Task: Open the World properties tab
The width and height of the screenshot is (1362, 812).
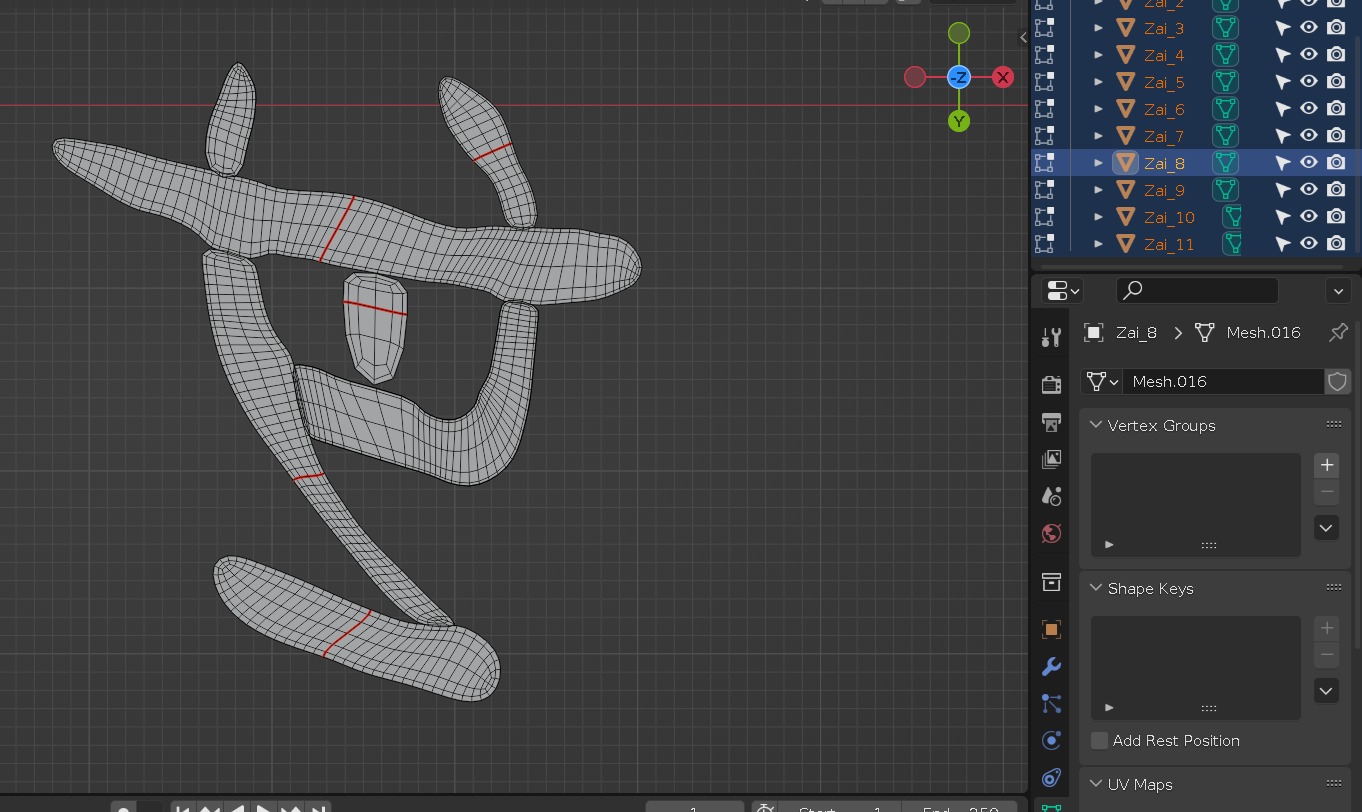Action: (x=1051, y=533)
